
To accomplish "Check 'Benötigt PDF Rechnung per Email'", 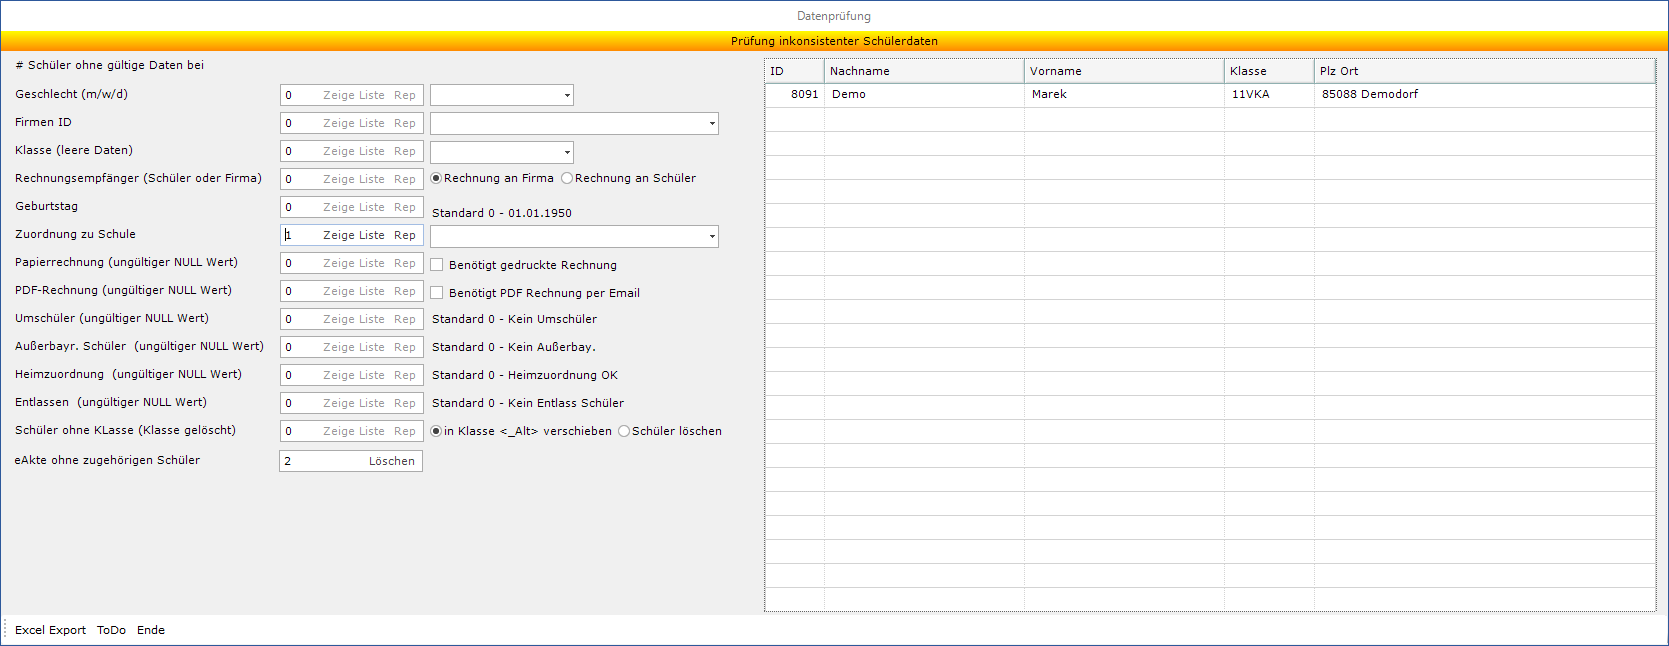I will click(437, 293).
